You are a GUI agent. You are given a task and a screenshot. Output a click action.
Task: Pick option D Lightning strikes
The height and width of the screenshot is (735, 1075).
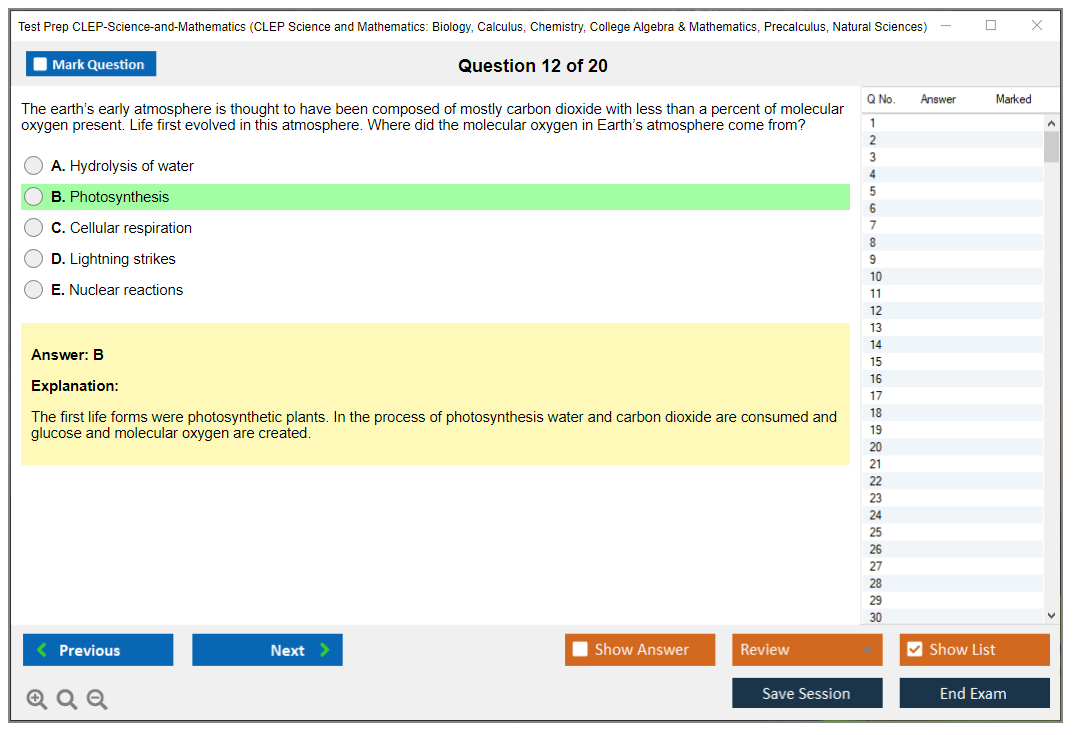(34, 259)
